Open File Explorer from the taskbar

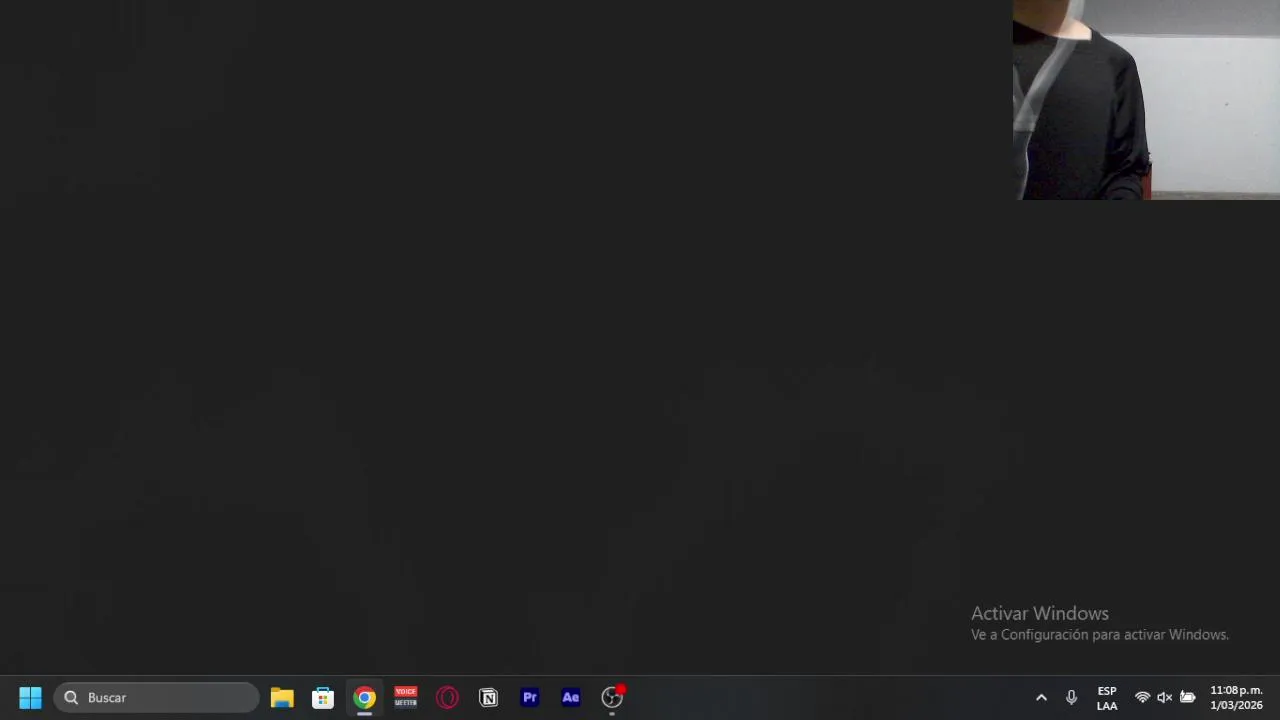282,697
